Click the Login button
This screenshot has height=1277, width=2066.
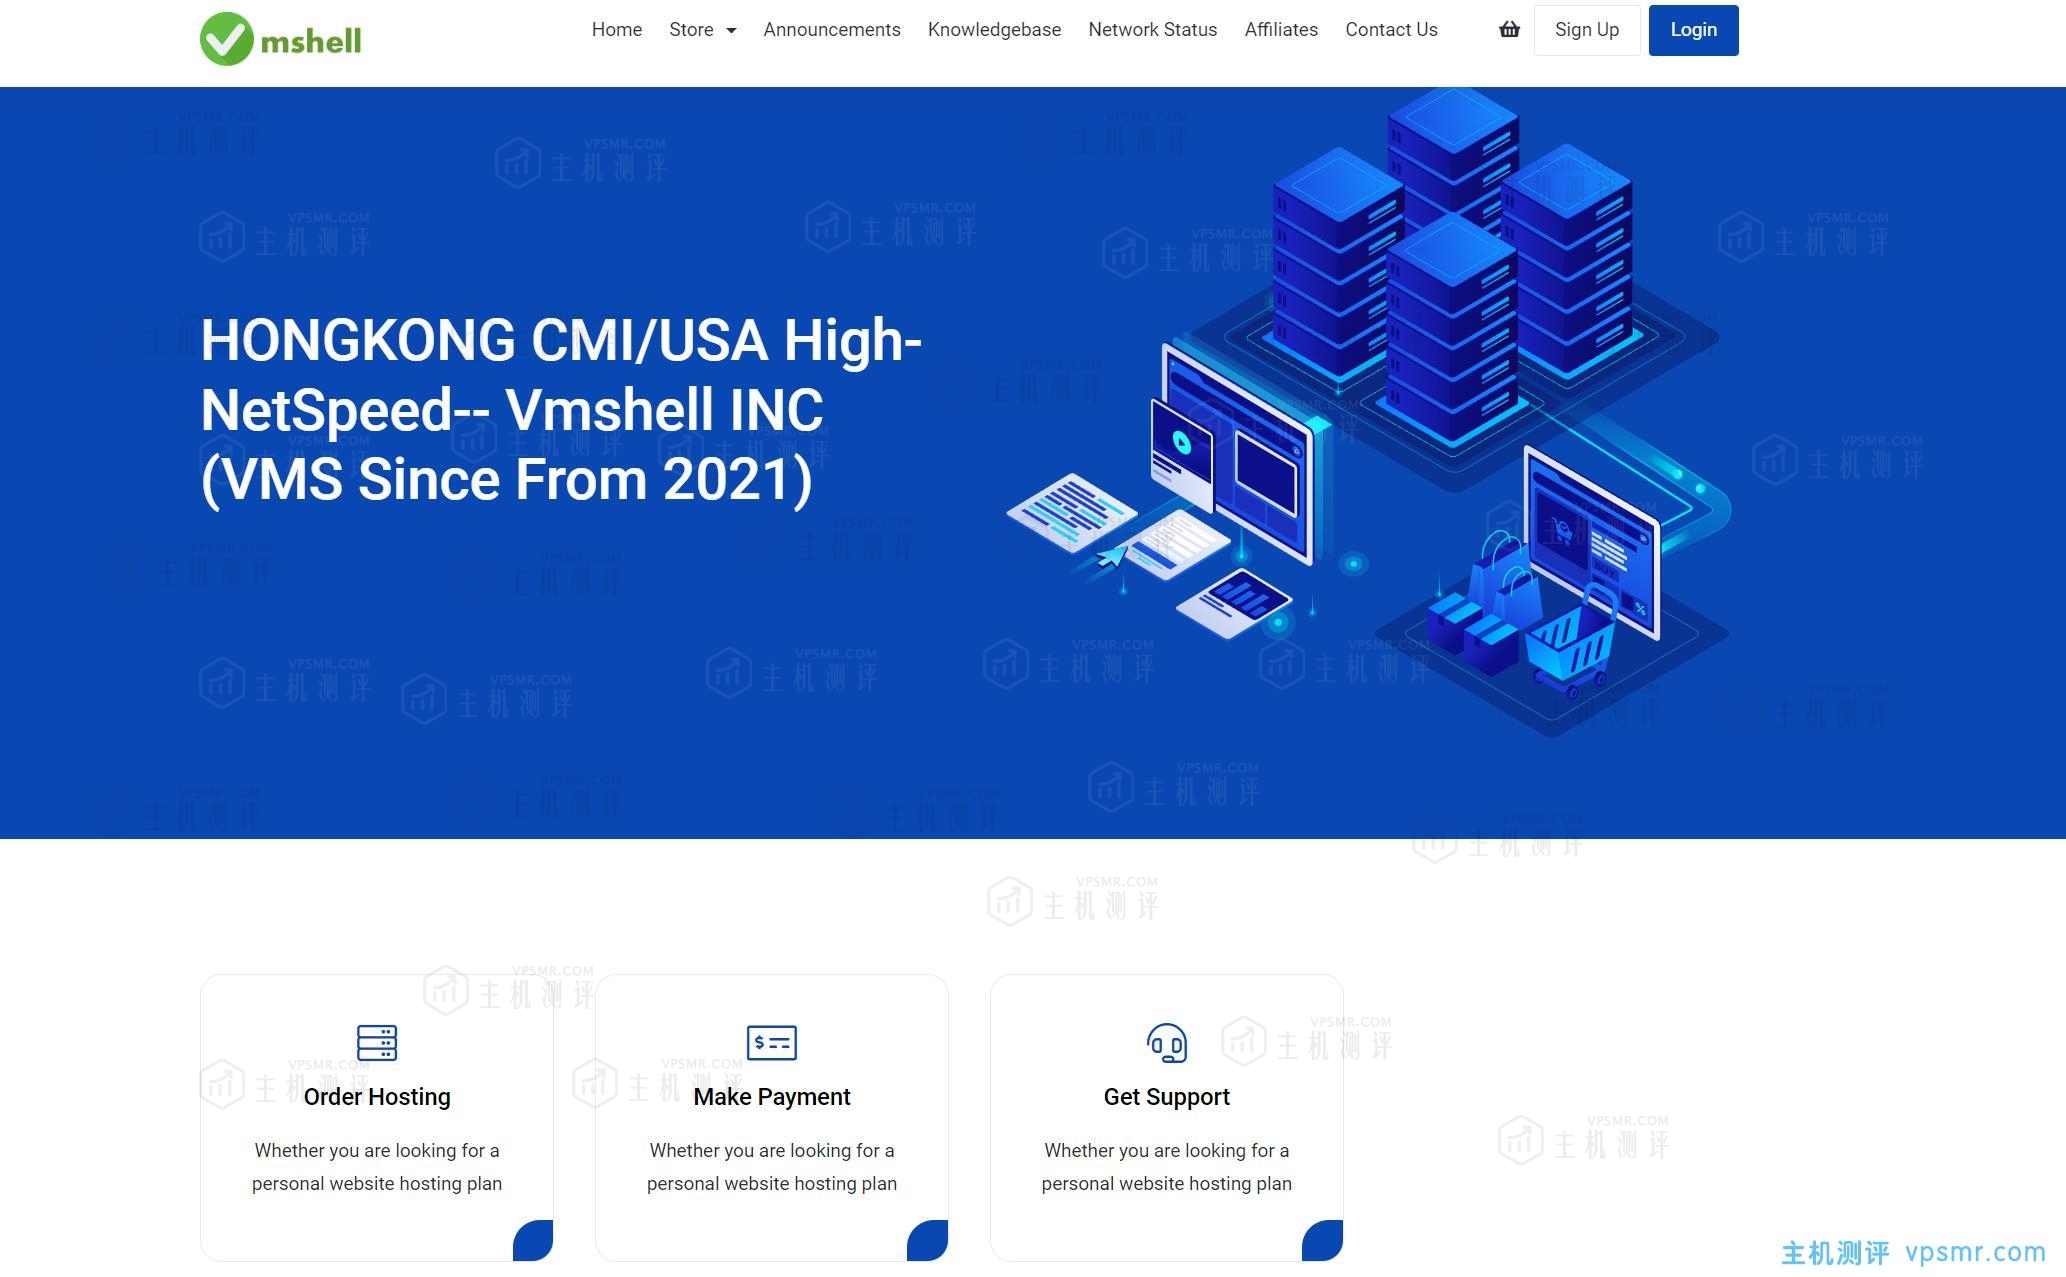(x=1693, y=30)
